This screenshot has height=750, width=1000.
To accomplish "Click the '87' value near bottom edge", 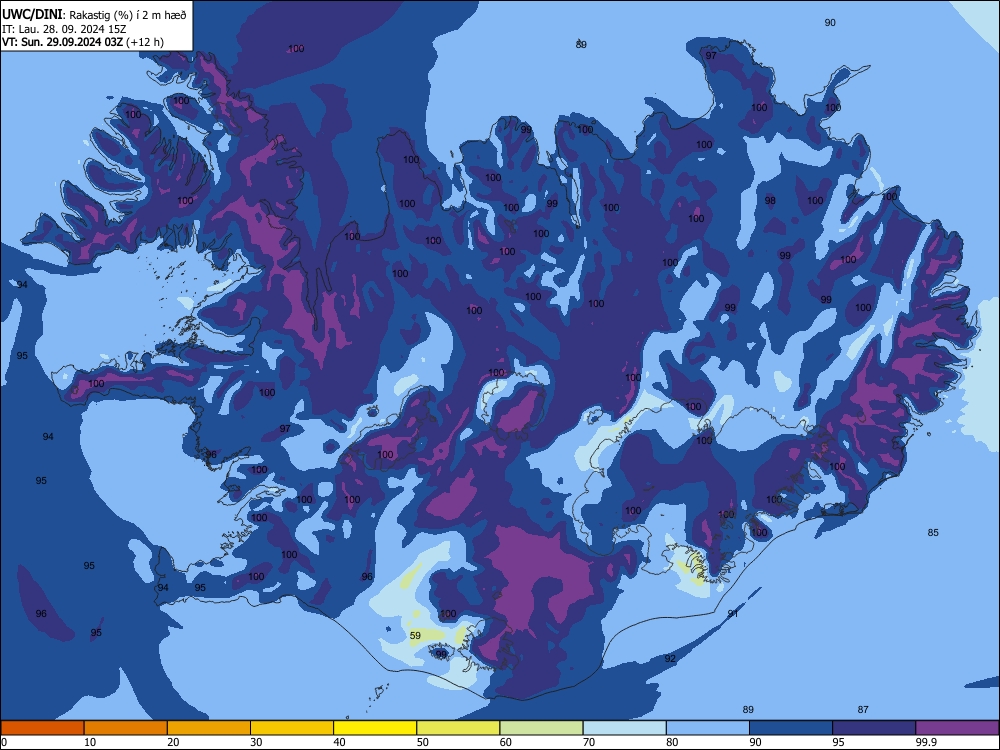I will 863,709.
